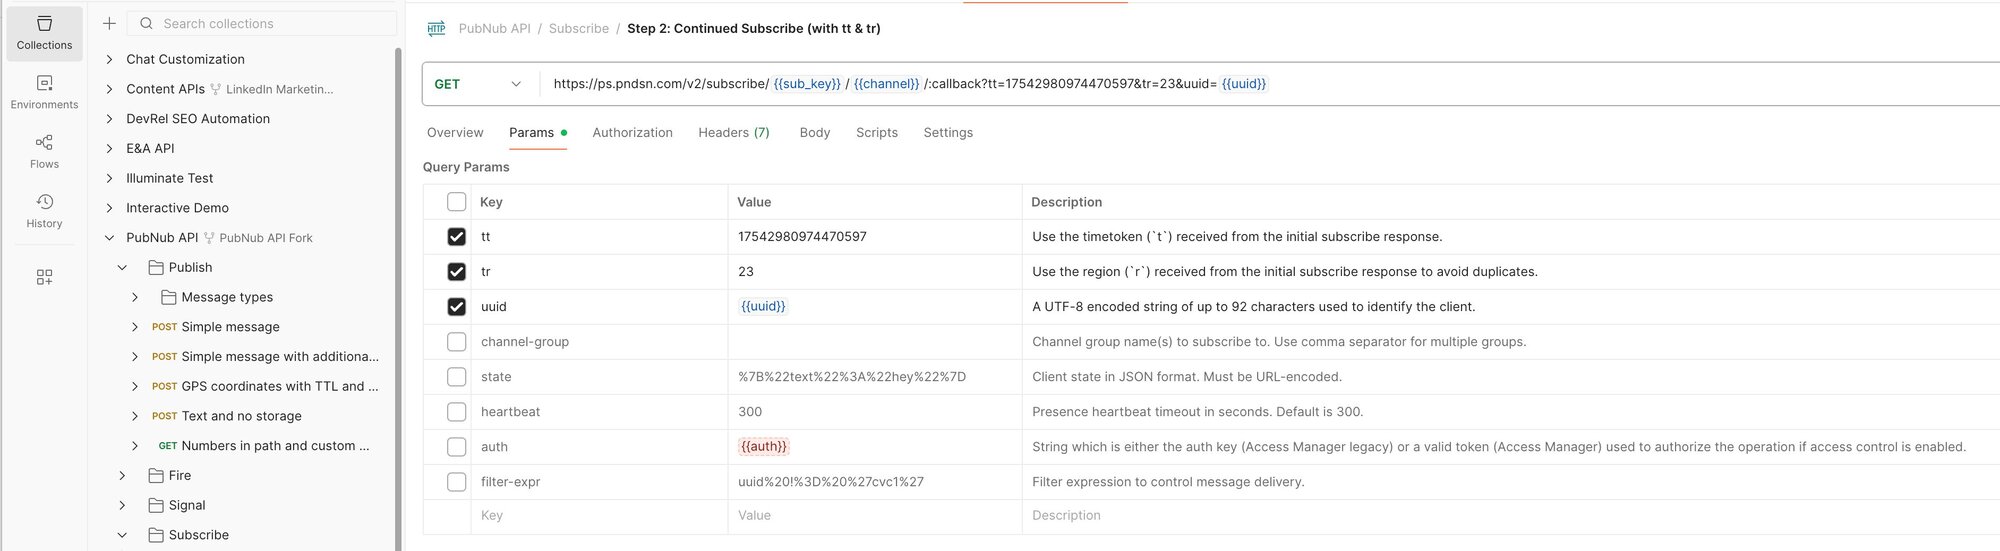Viewport: 2000px width, 551px height.
Task: Click the filter-expr value cell
Action: point(874,482)
